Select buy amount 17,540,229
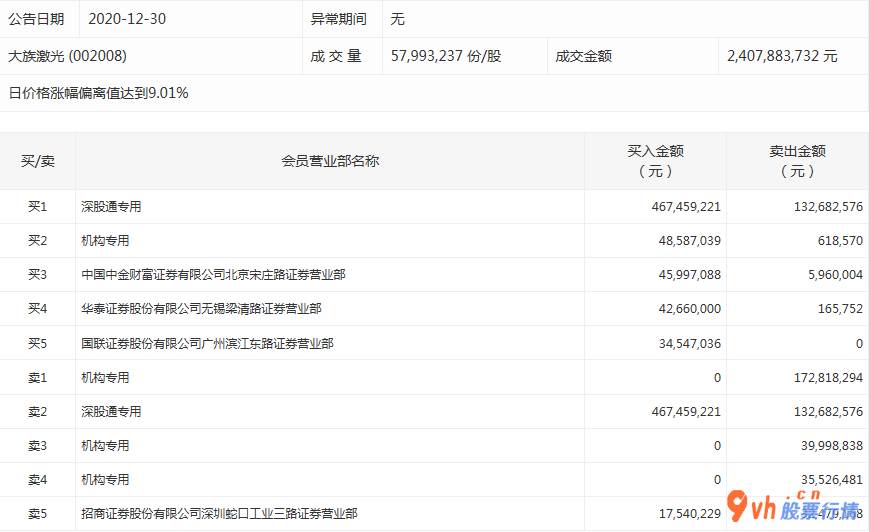The height and width of the screenshot is (532, 869). point(689,514)
